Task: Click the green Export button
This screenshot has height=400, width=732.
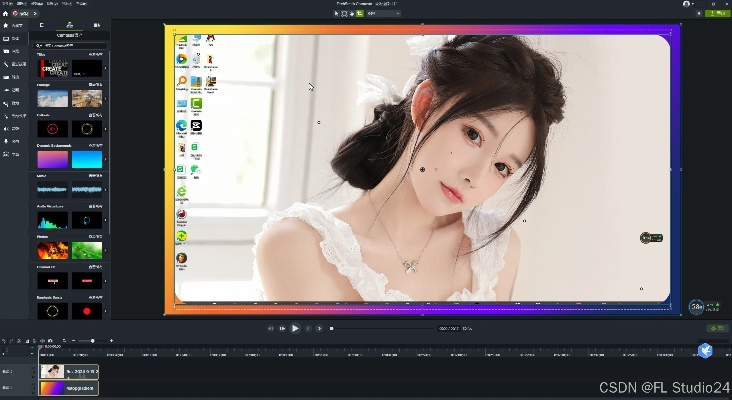Action: [x=716, y=328]
